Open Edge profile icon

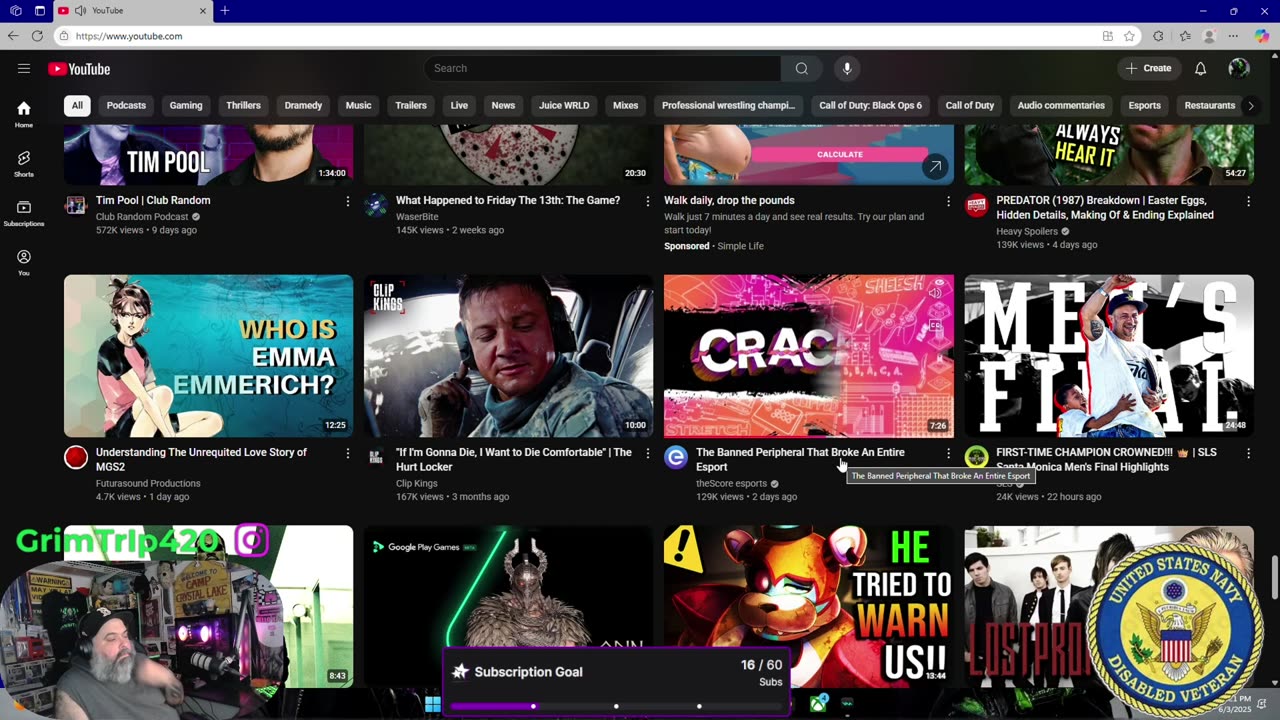(x=1209, y=36)
